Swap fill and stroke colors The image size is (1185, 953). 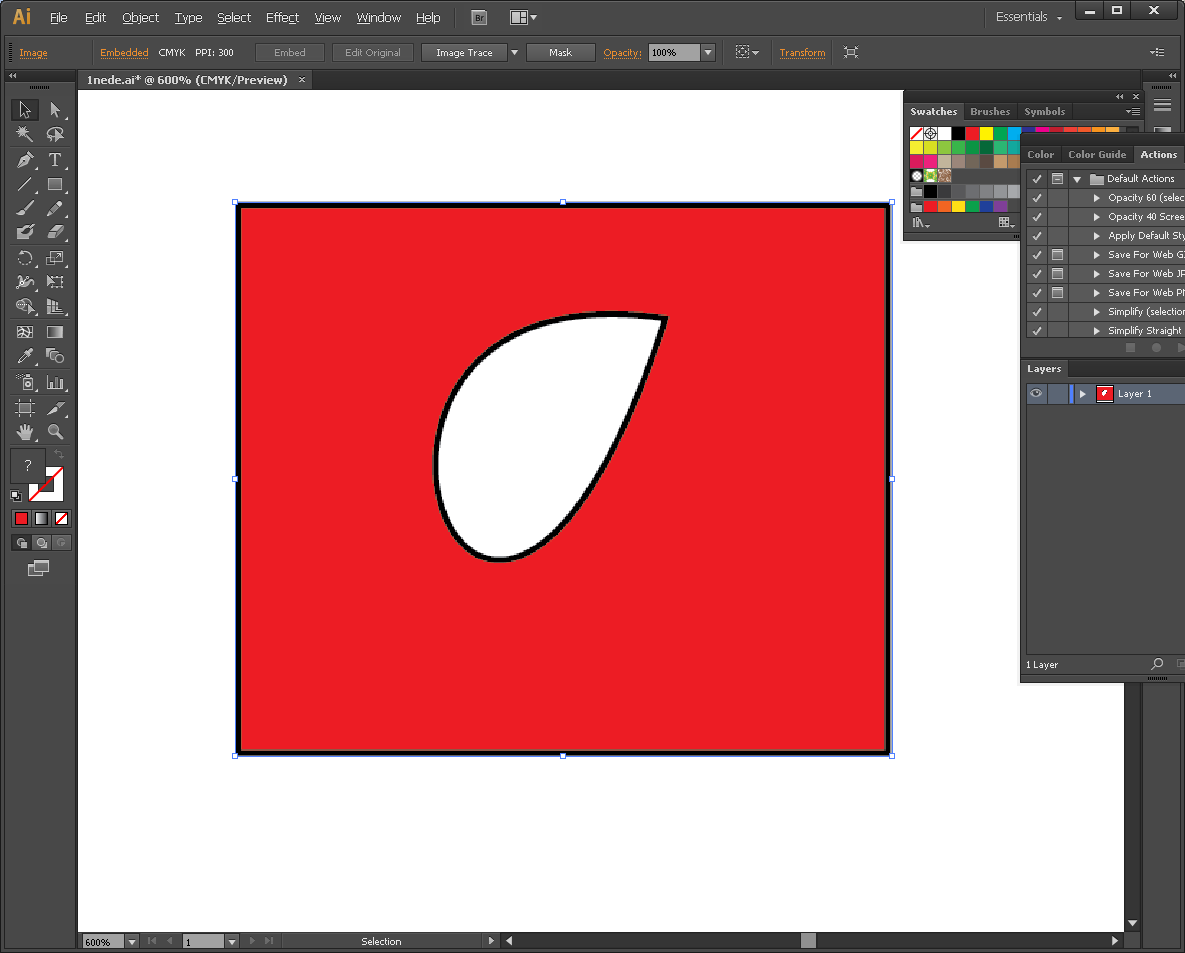(59, 454)
